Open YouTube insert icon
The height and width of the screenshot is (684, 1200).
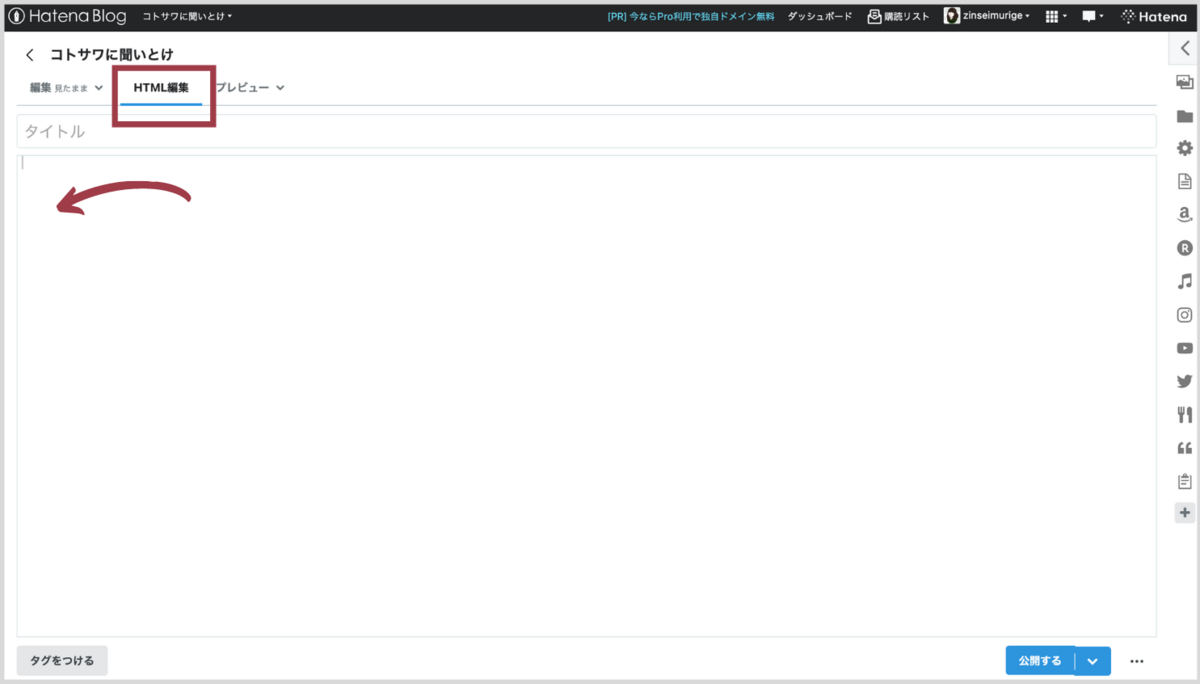pyautogui.click(x=1184, y=348)
